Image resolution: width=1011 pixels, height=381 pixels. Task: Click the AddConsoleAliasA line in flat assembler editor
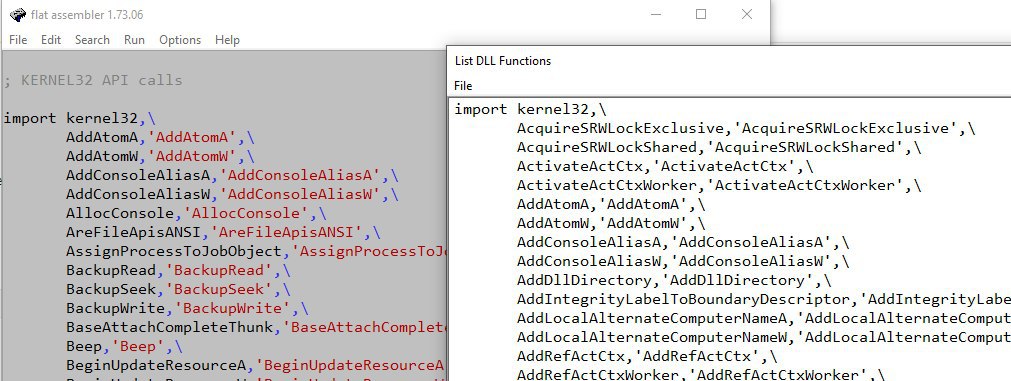pyautogui.click(x=232, y=175)
